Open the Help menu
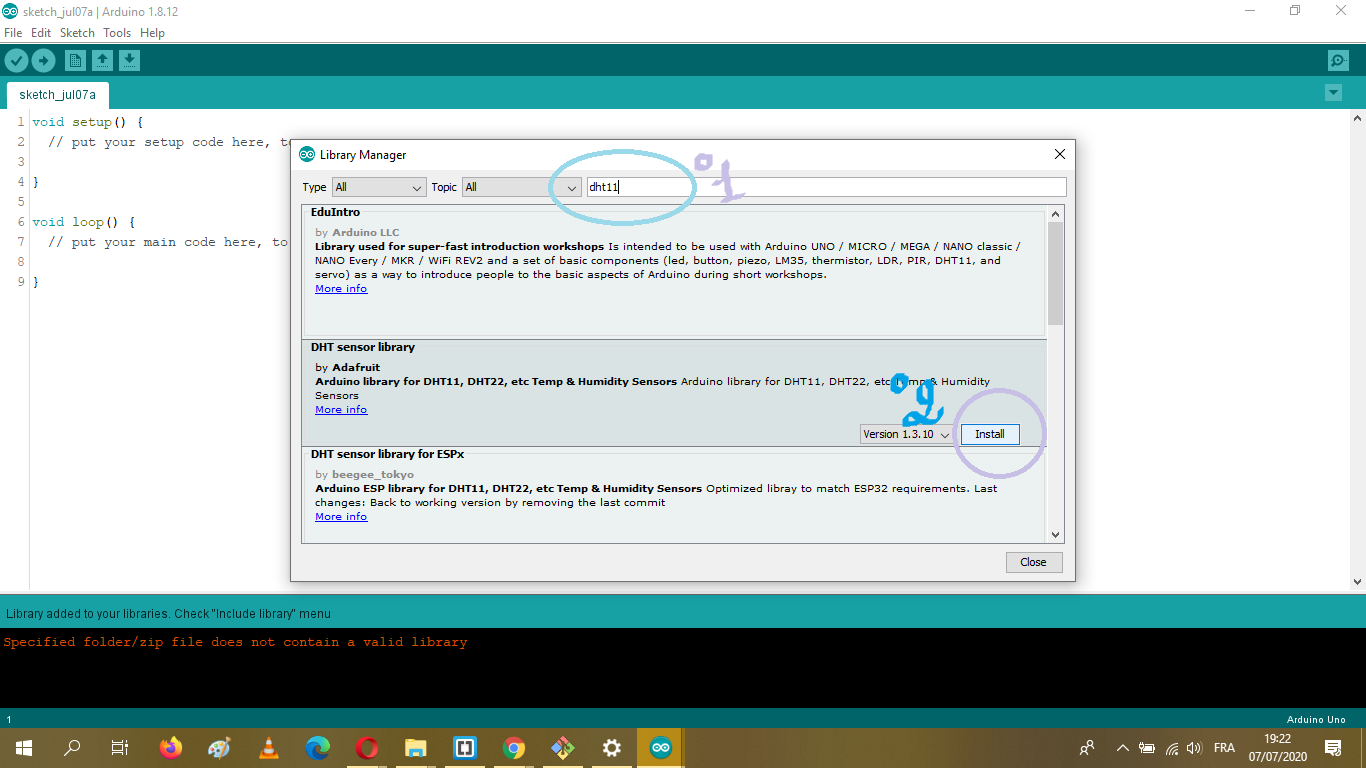 [x=152, y=33]
